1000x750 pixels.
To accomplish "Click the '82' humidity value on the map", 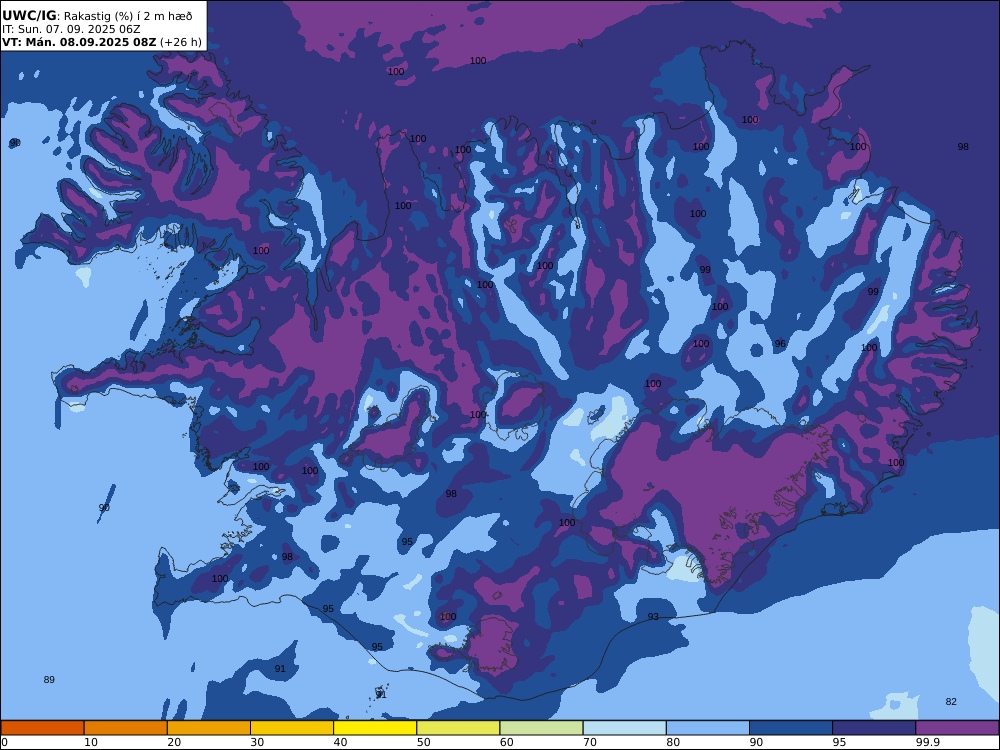I will [x=951, y=702].
